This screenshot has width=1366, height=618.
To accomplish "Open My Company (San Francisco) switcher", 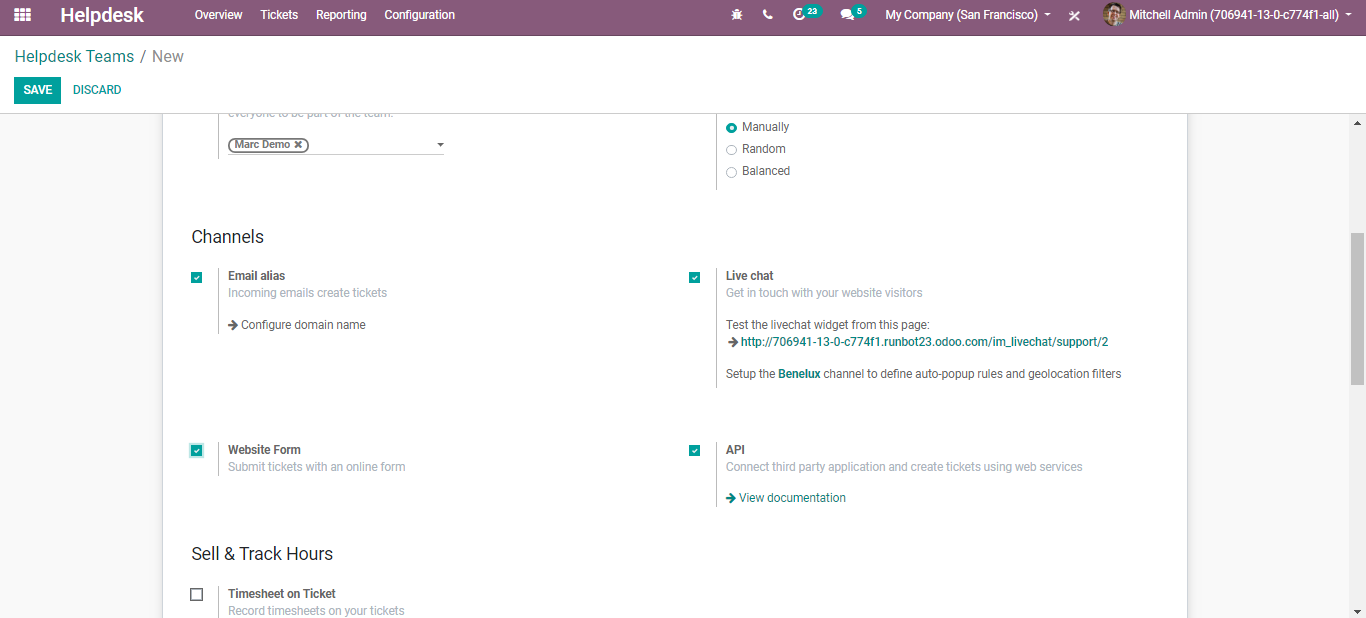I will pos(968,15).
